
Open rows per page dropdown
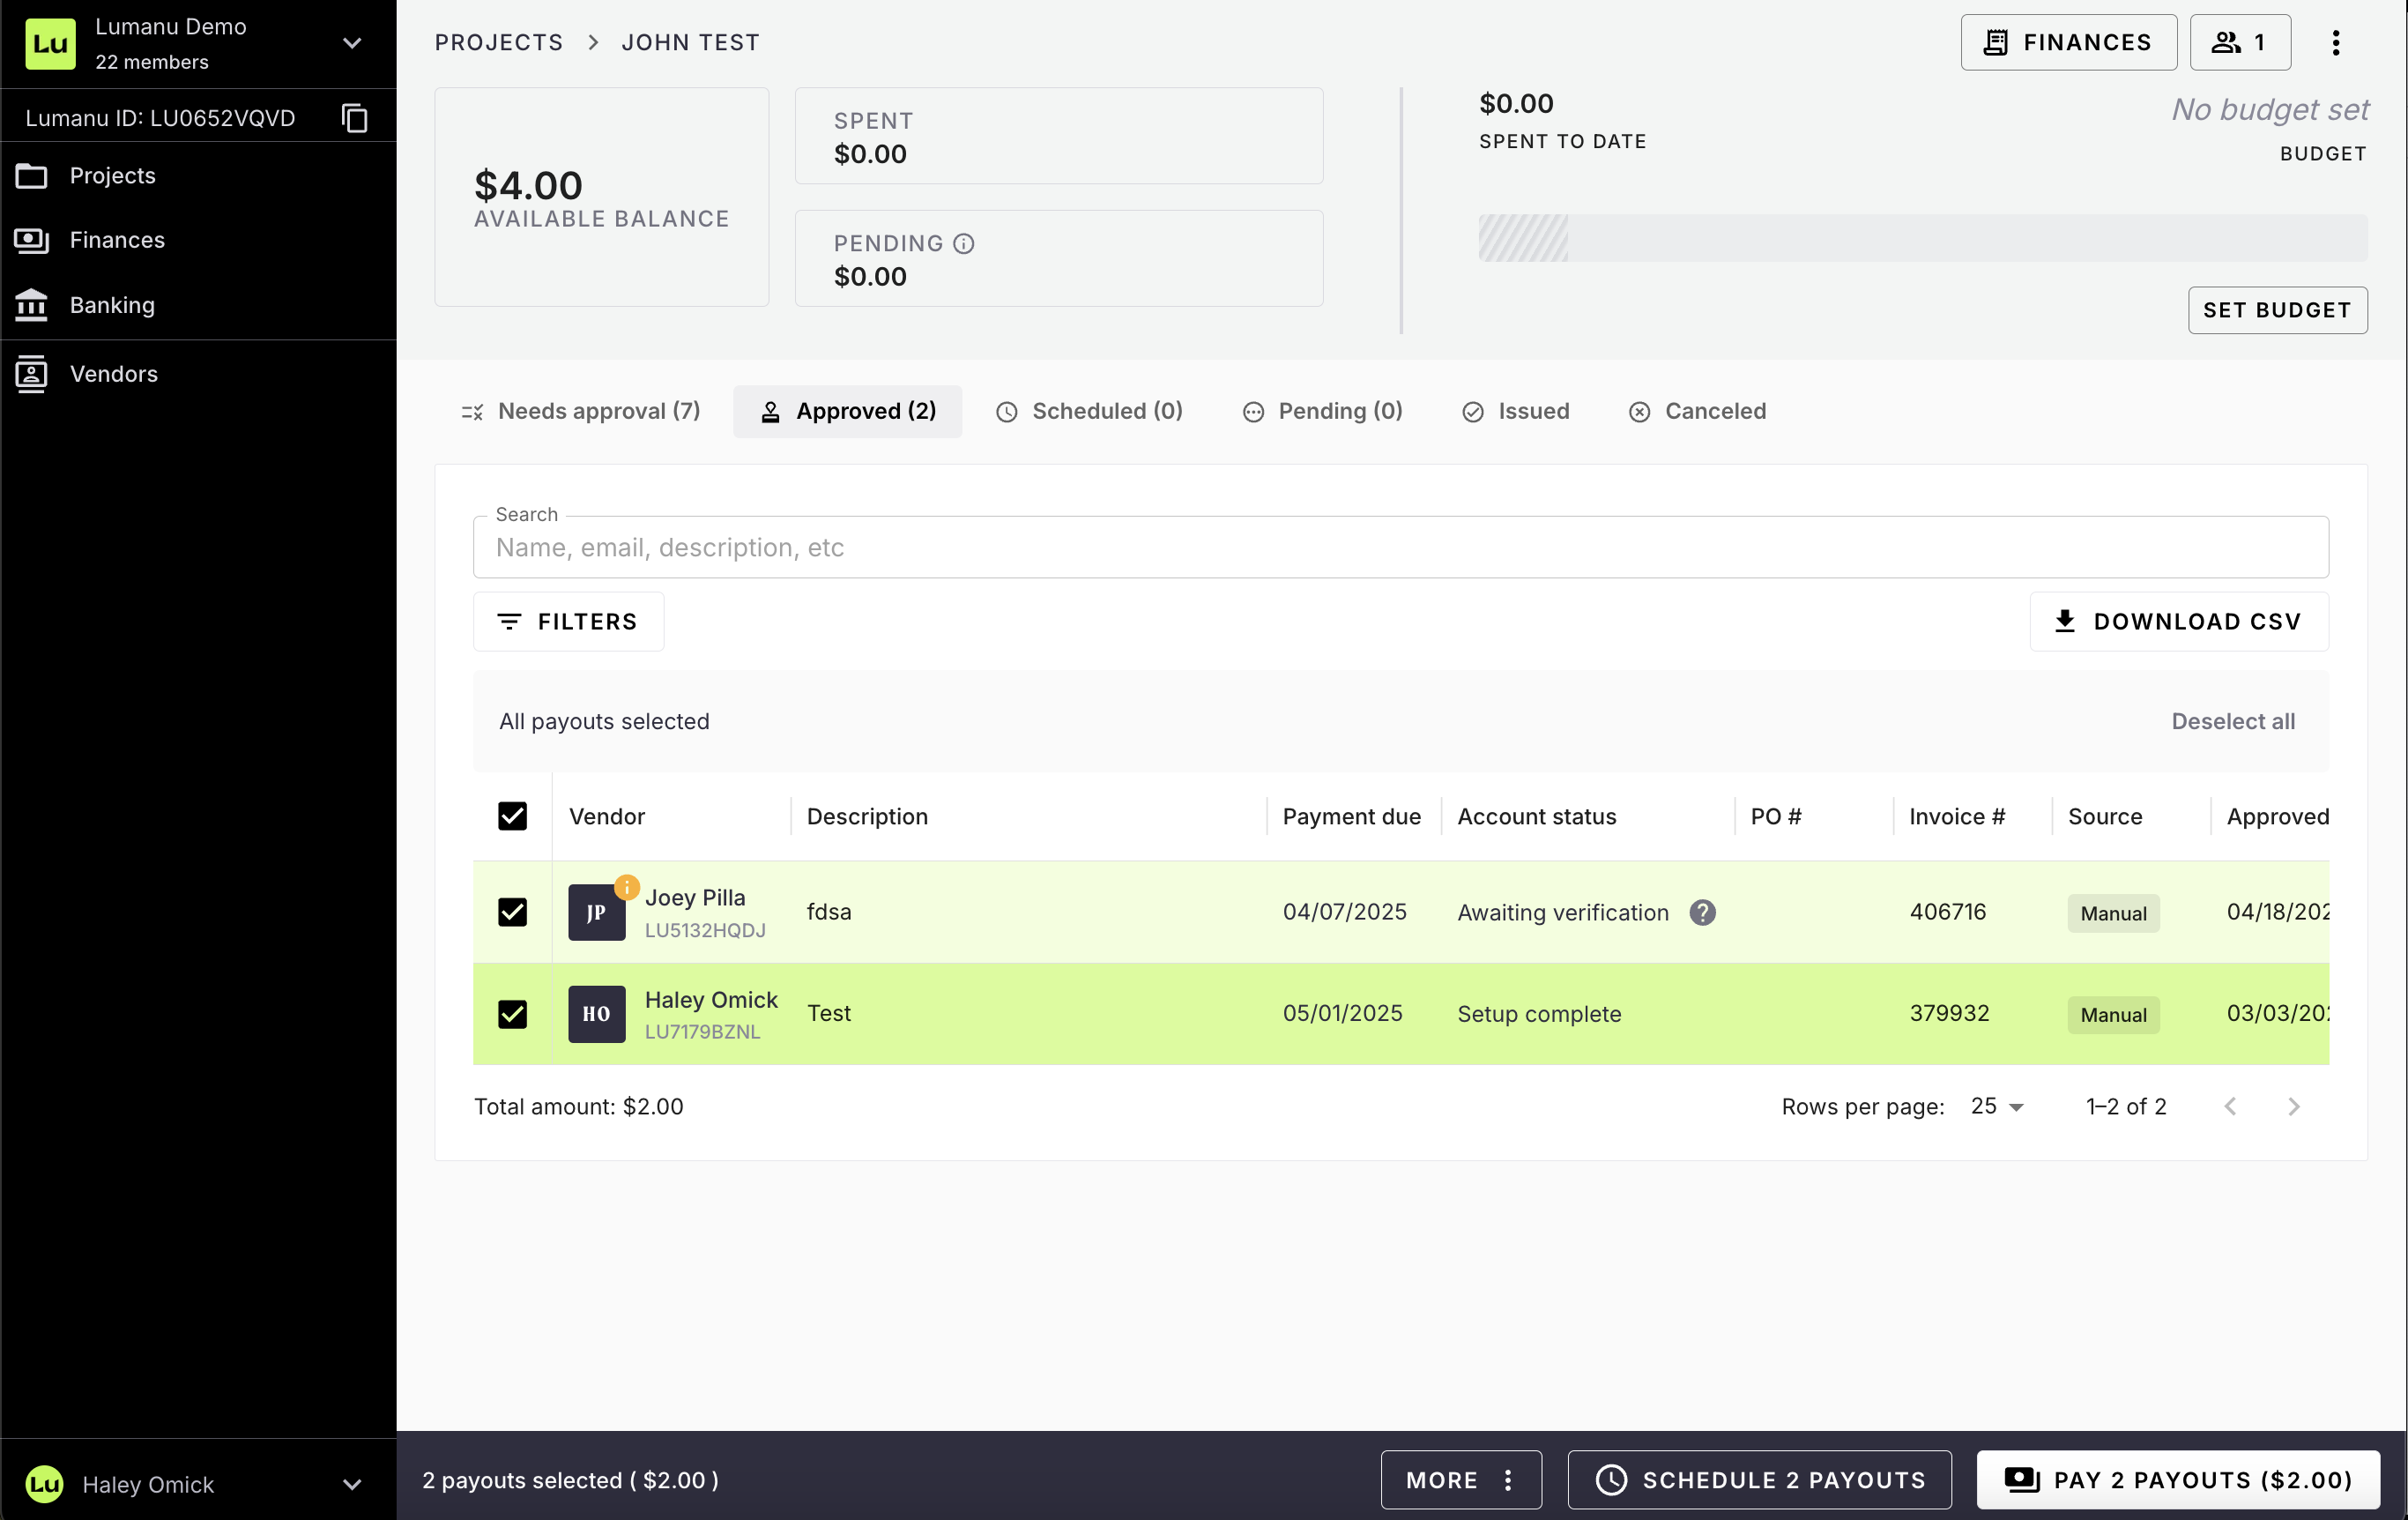tap(1997, 1106)
